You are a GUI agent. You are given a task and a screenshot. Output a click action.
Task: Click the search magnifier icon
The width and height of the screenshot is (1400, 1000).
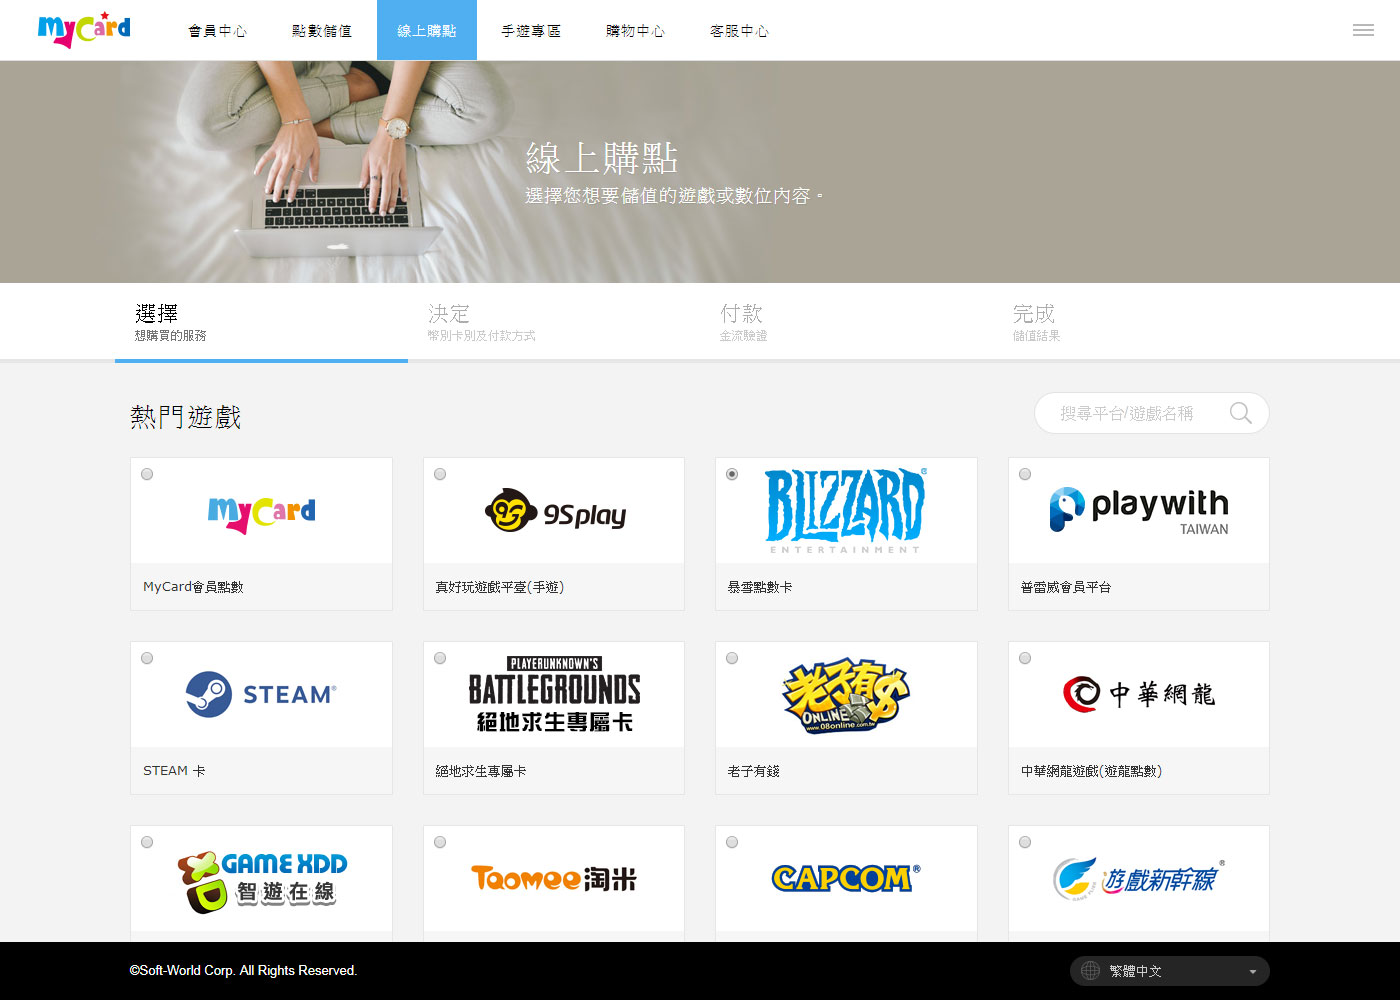click(x=1240, y=413)
